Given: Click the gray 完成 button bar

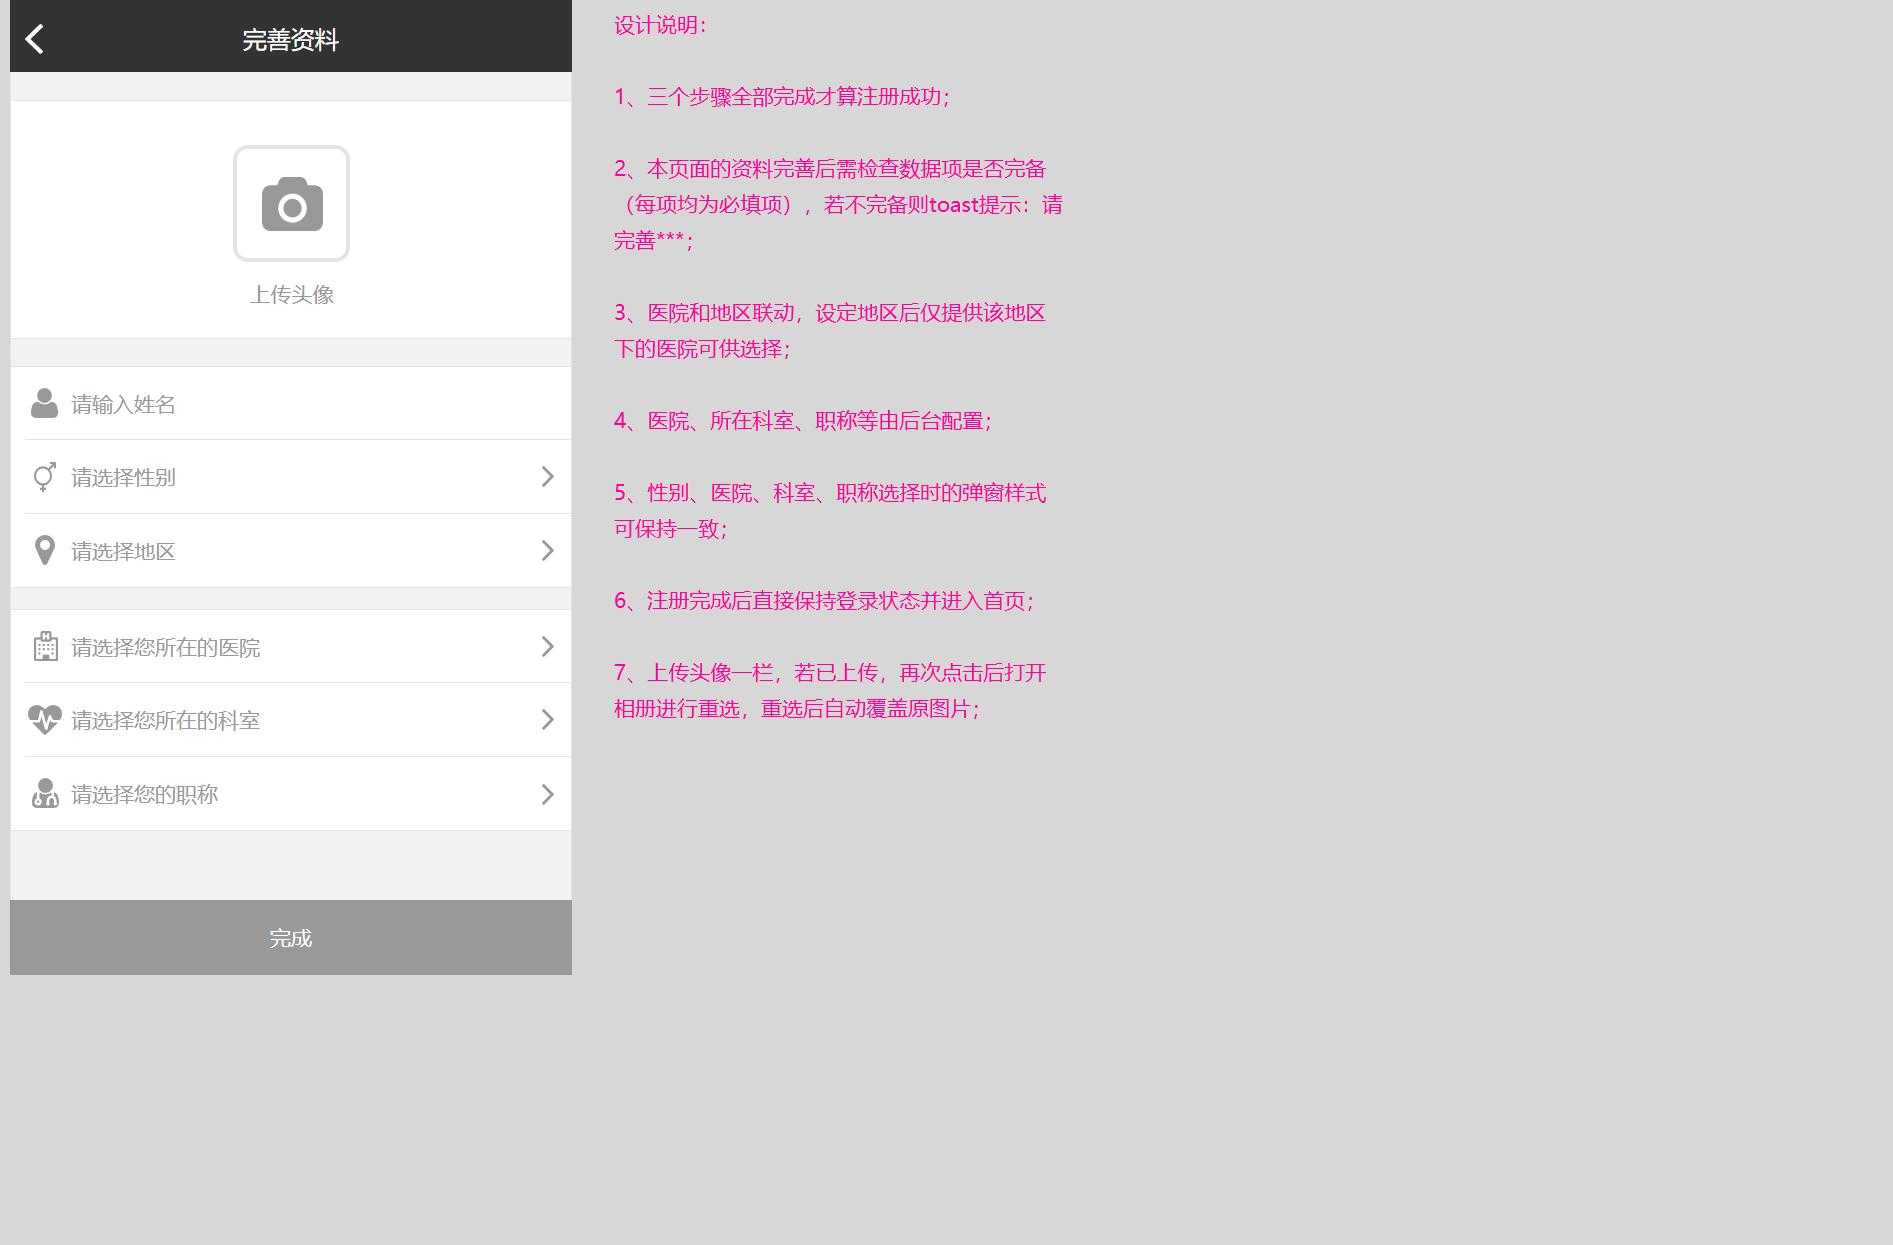Looking at the screenshot, I should point(290,937).
